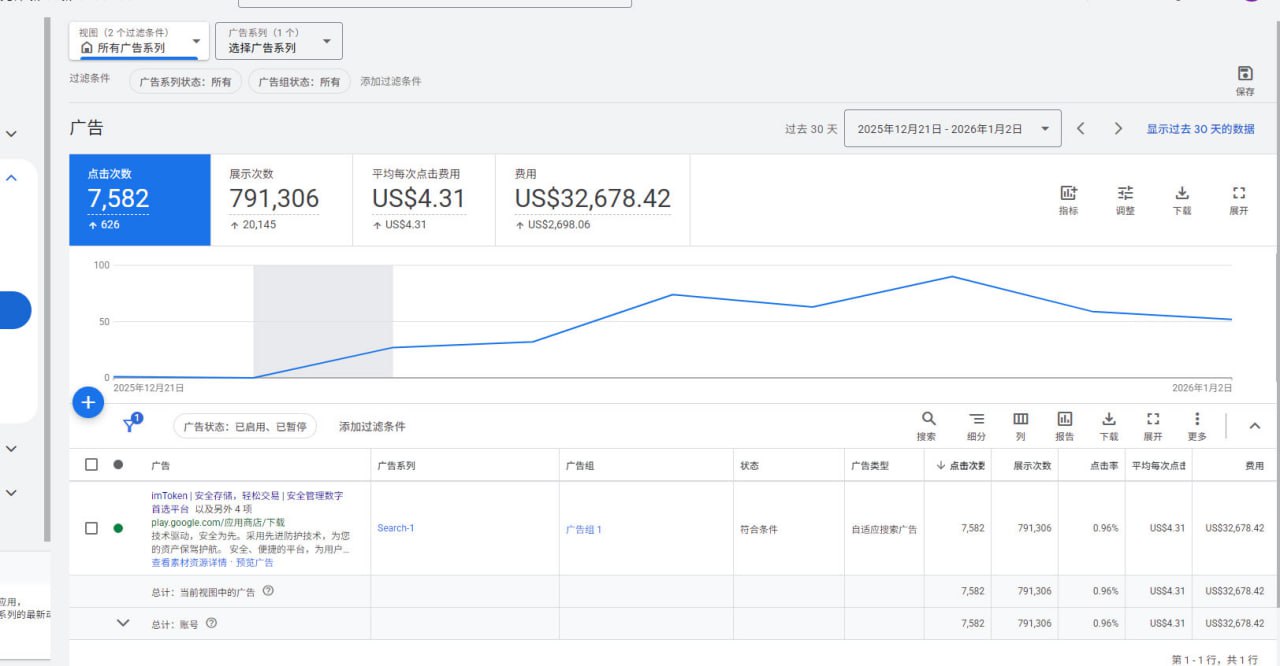The height and width of the screenshot is (666, 1280).
Task: Tick the select-all checkbox in header
Action: [x=92, y=465]
